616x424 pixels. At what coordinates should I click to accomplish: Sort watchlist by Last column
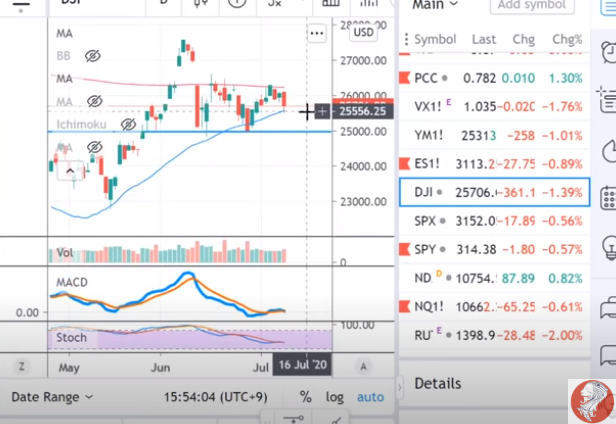tap(484, 39)
